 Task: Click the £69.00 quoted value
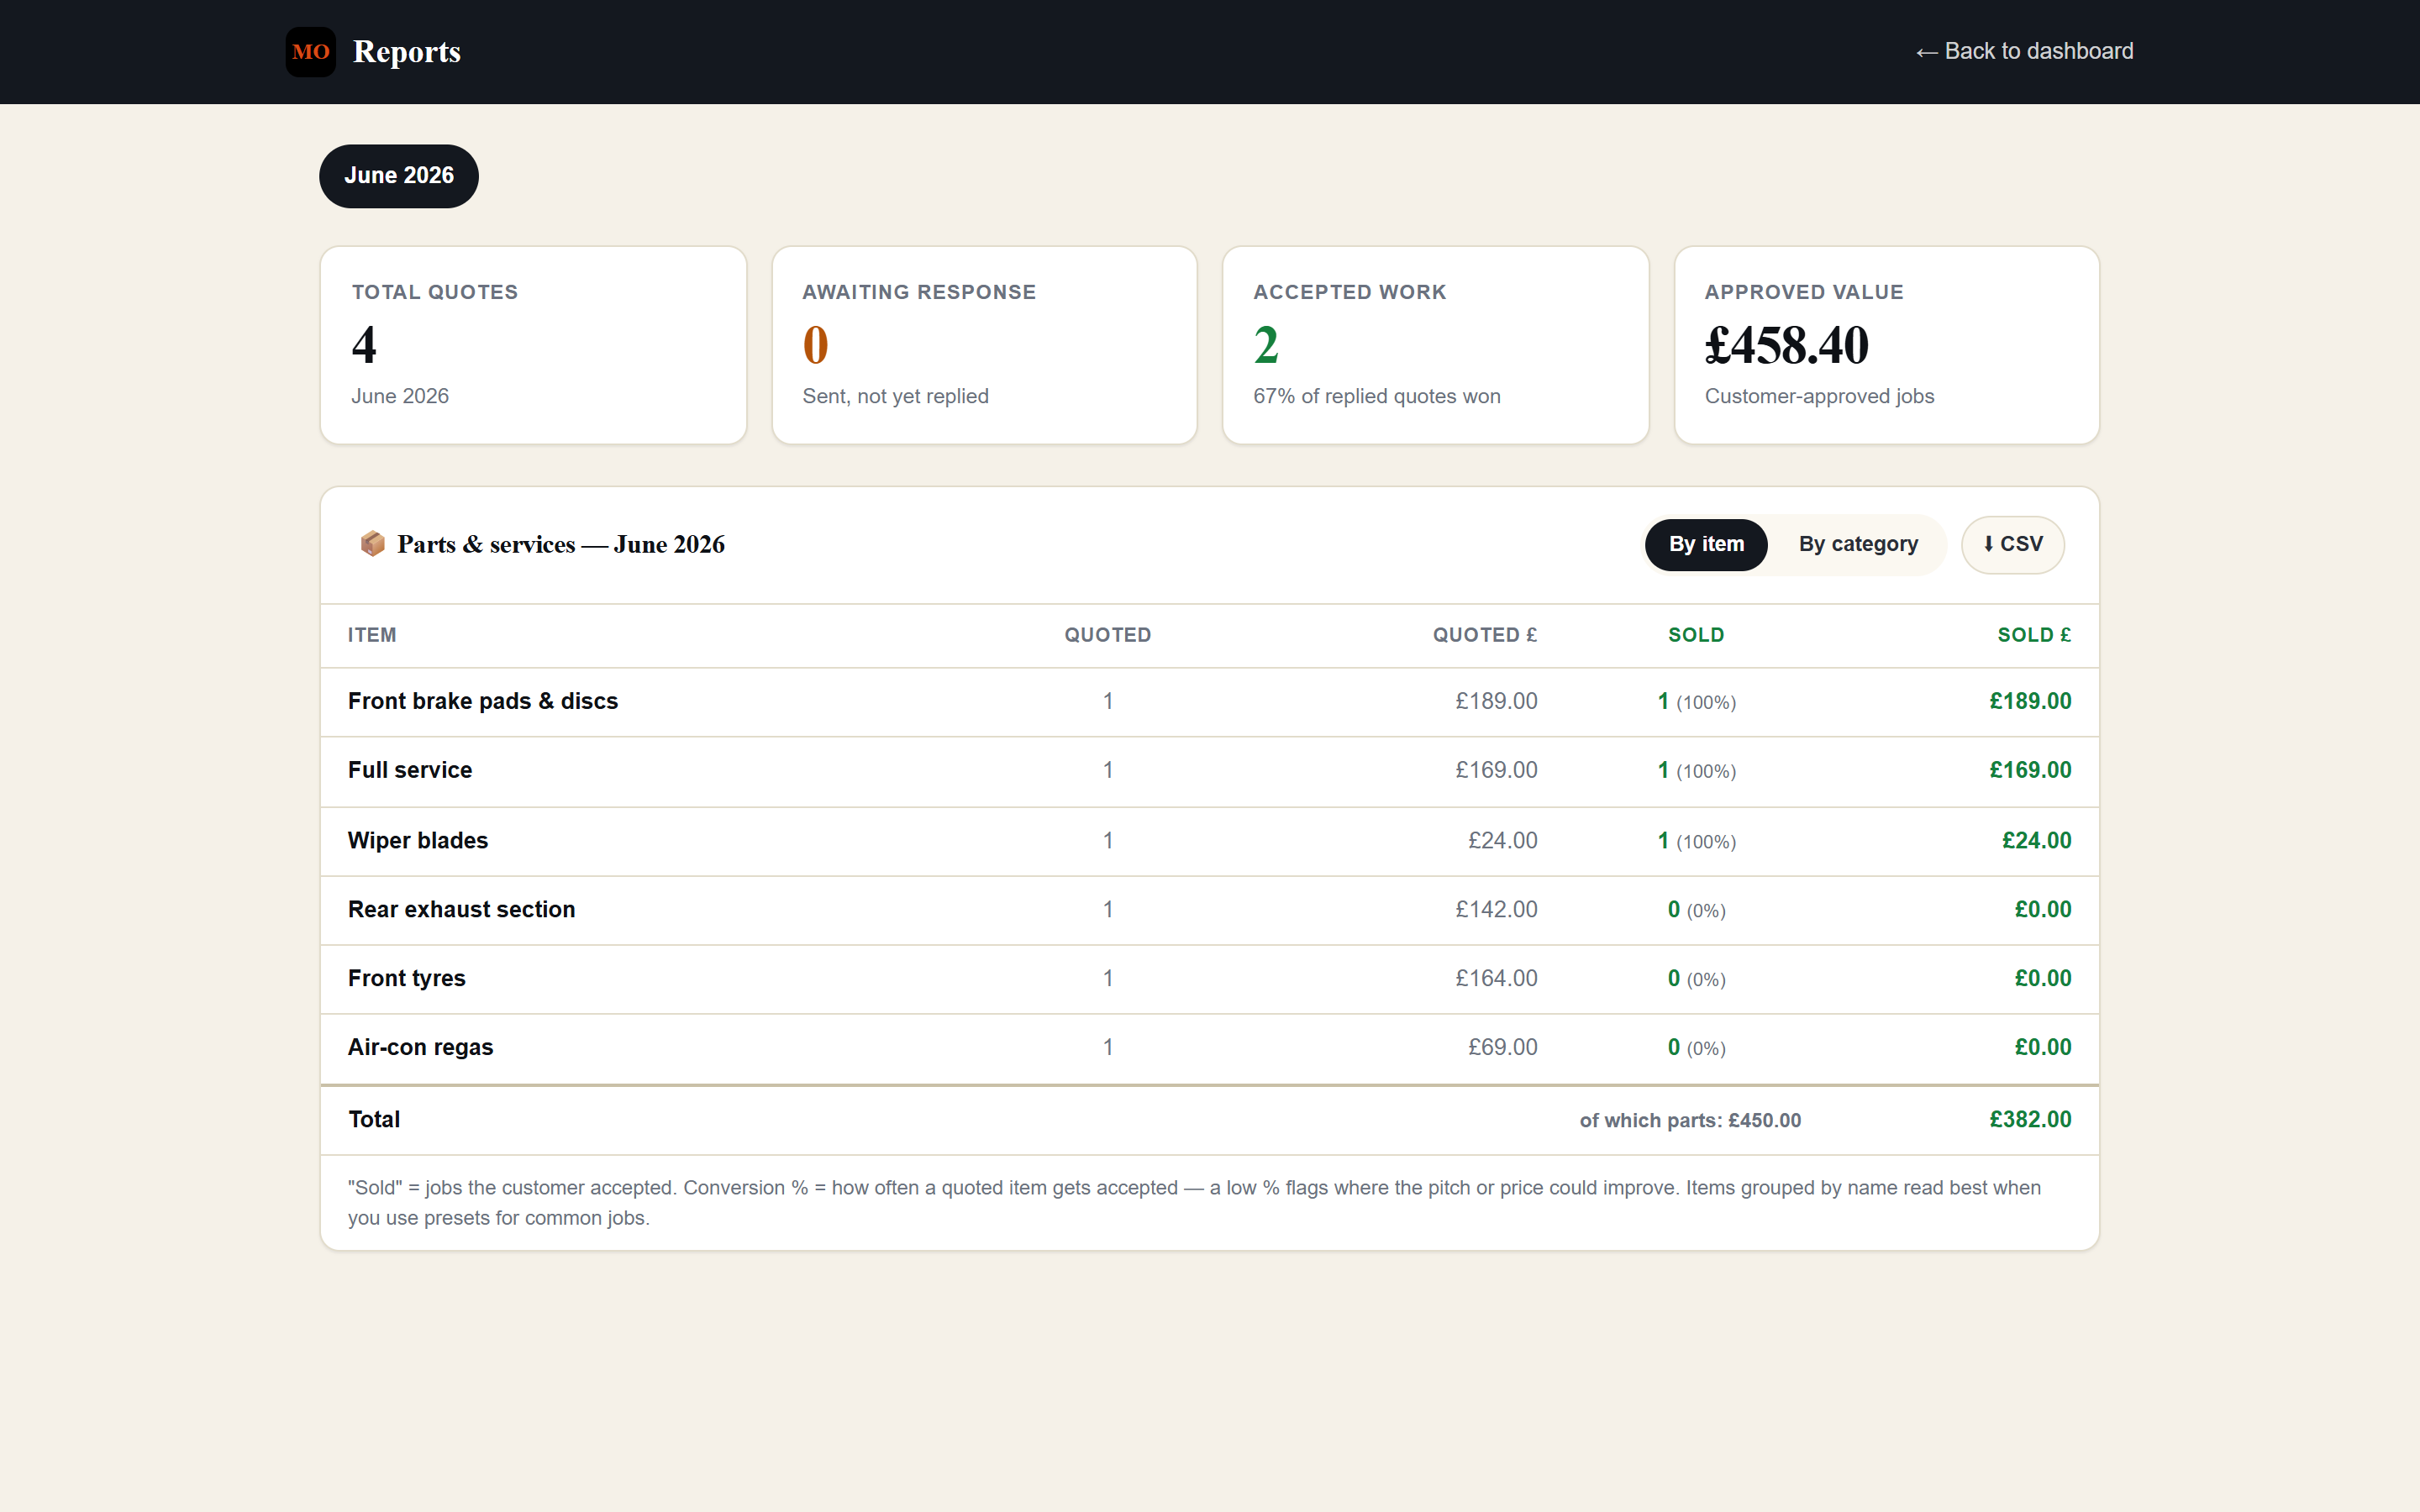click(1502, 1047)
